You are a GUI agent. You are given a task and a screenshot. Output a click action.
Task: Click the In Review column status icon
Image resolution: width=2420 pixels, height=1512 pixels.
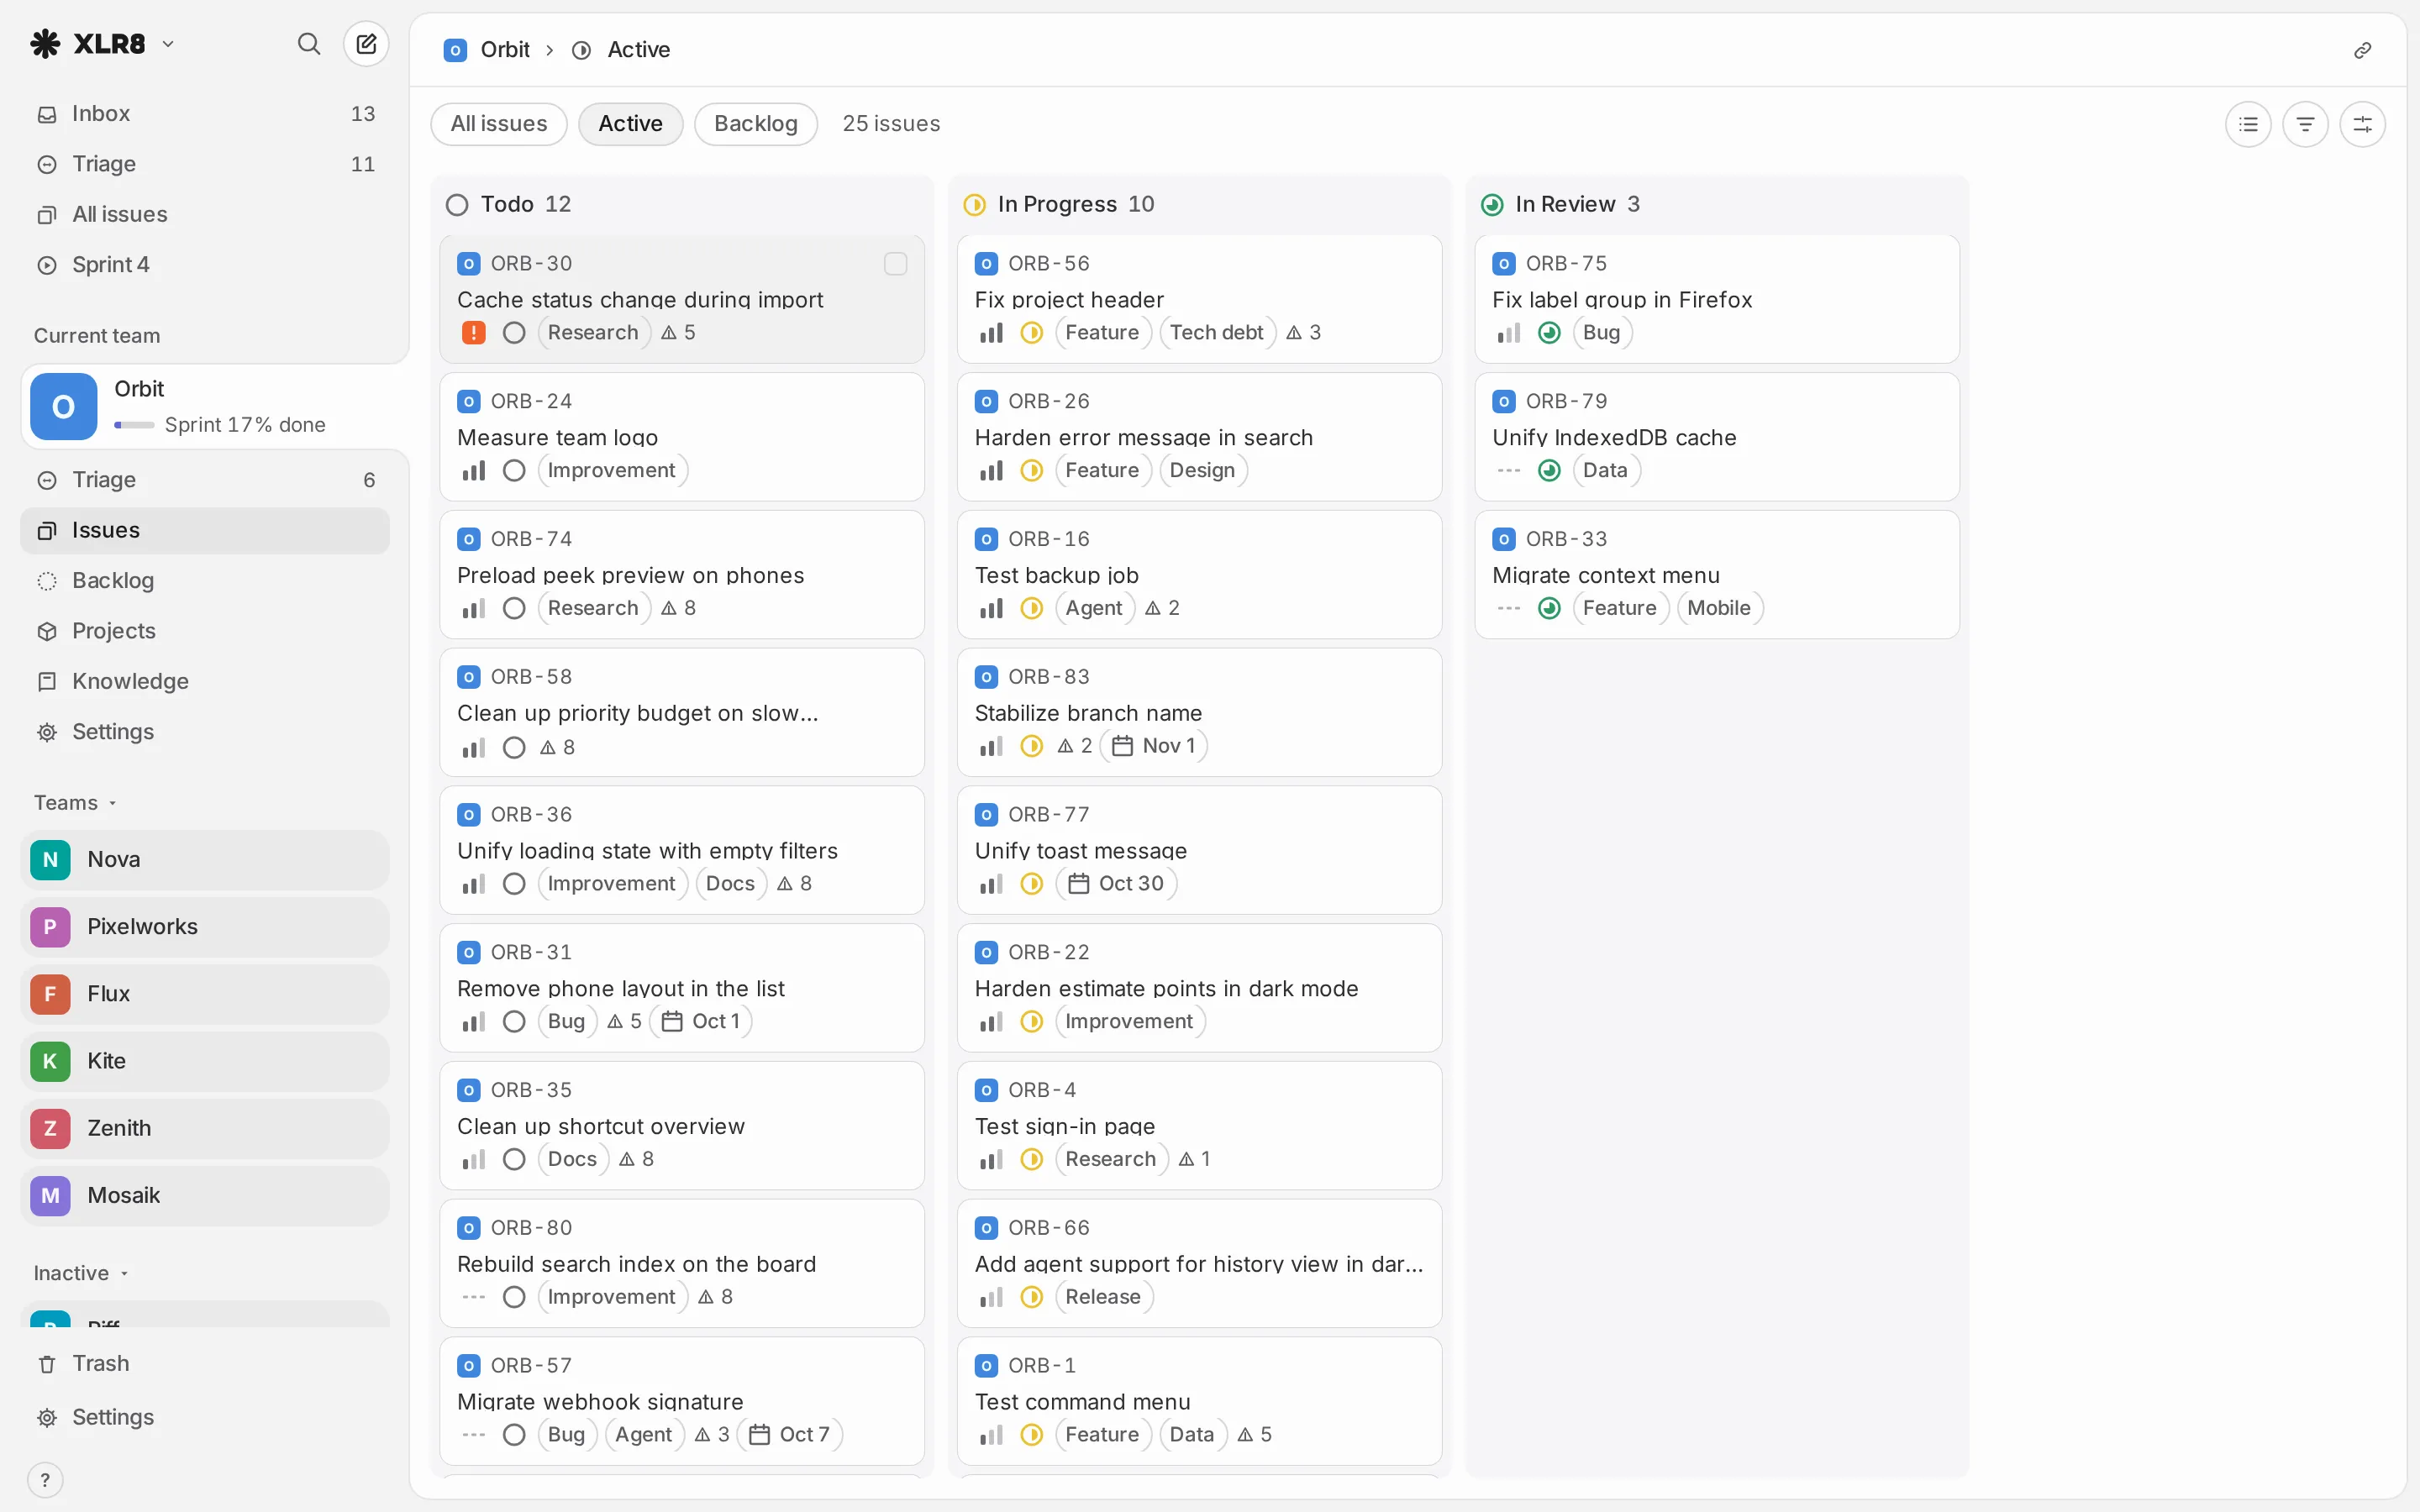pos(1492,205)
